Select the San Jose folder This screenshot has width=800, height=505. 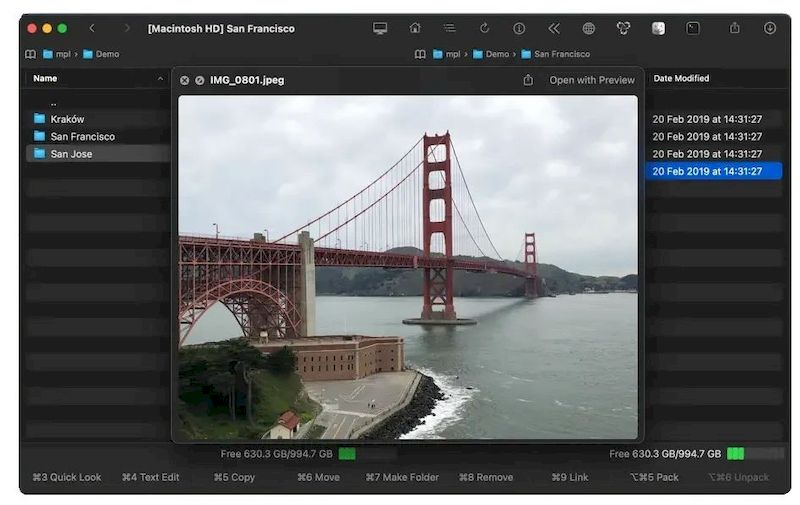tap(71, 154)
